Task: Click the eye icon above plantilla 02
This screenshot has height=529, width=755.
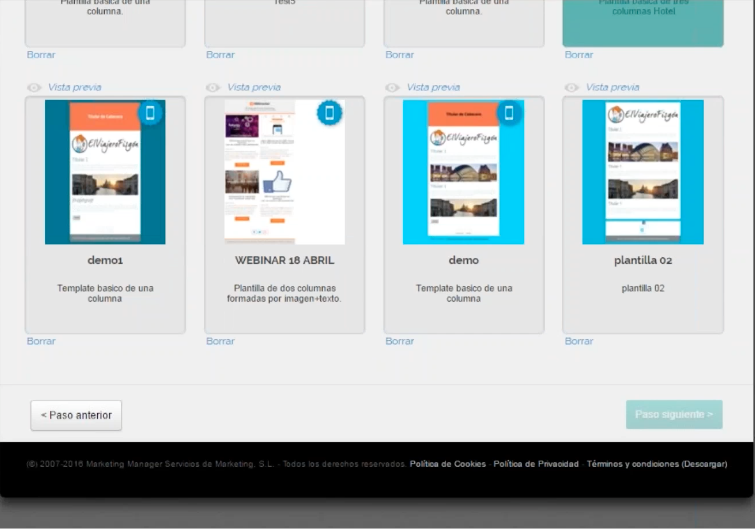Action: [572, 88]
